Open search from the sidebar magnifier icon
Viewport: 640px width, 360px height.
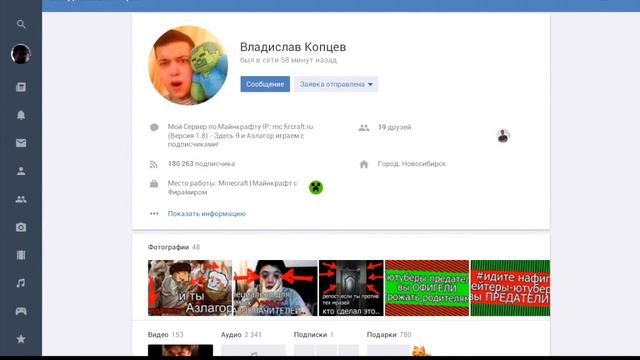[x=21, y=24]
